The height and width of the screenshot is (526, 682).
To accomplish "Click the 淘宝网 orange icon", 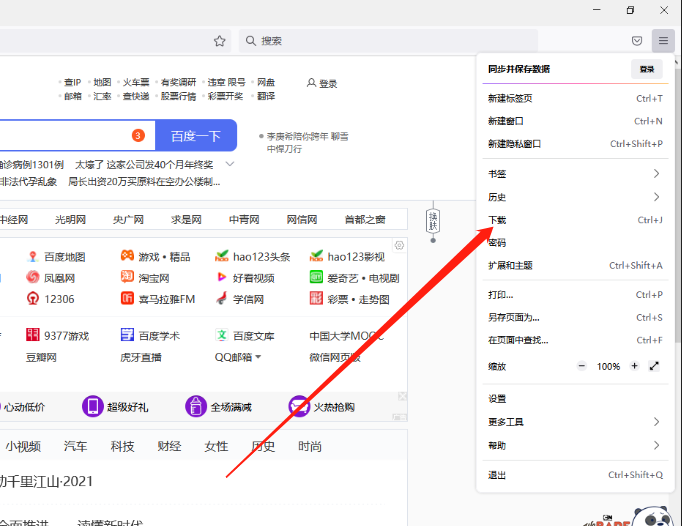I will click(127, 277).
